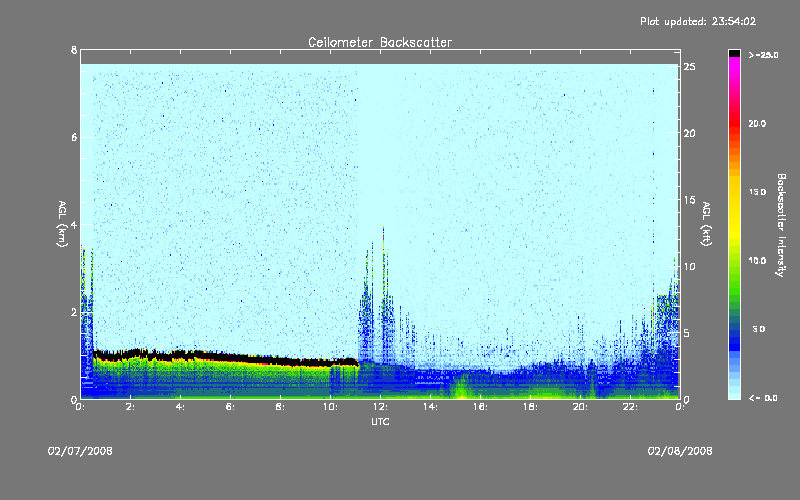Image resolution: width=800 pixels, height=500 pixels.
Task: Click the '4:' hour tick label on the x-axis
Action: [181, 407]
